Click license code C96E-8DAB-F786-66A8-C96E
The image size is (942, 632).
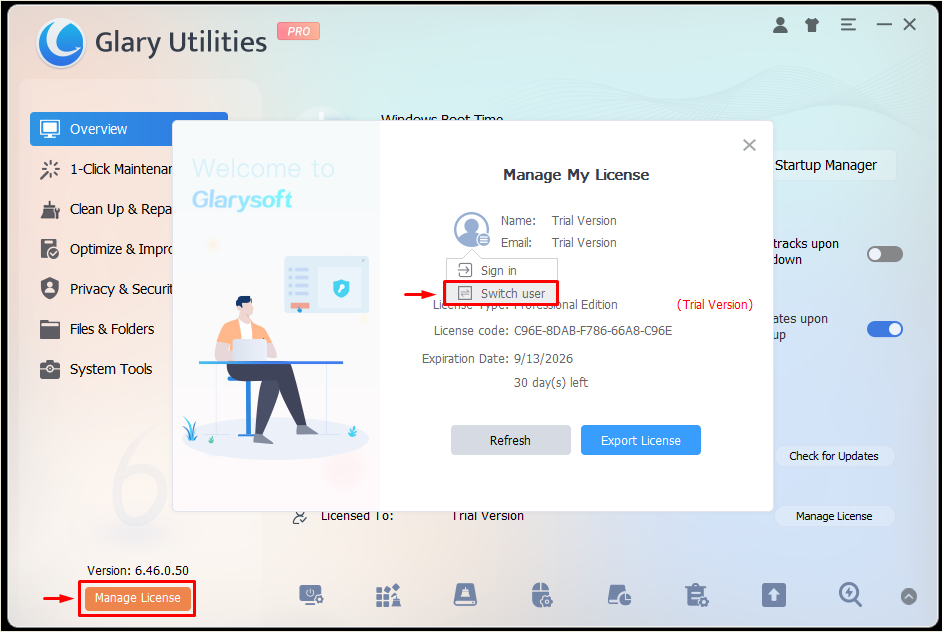[x=593, y=330]
